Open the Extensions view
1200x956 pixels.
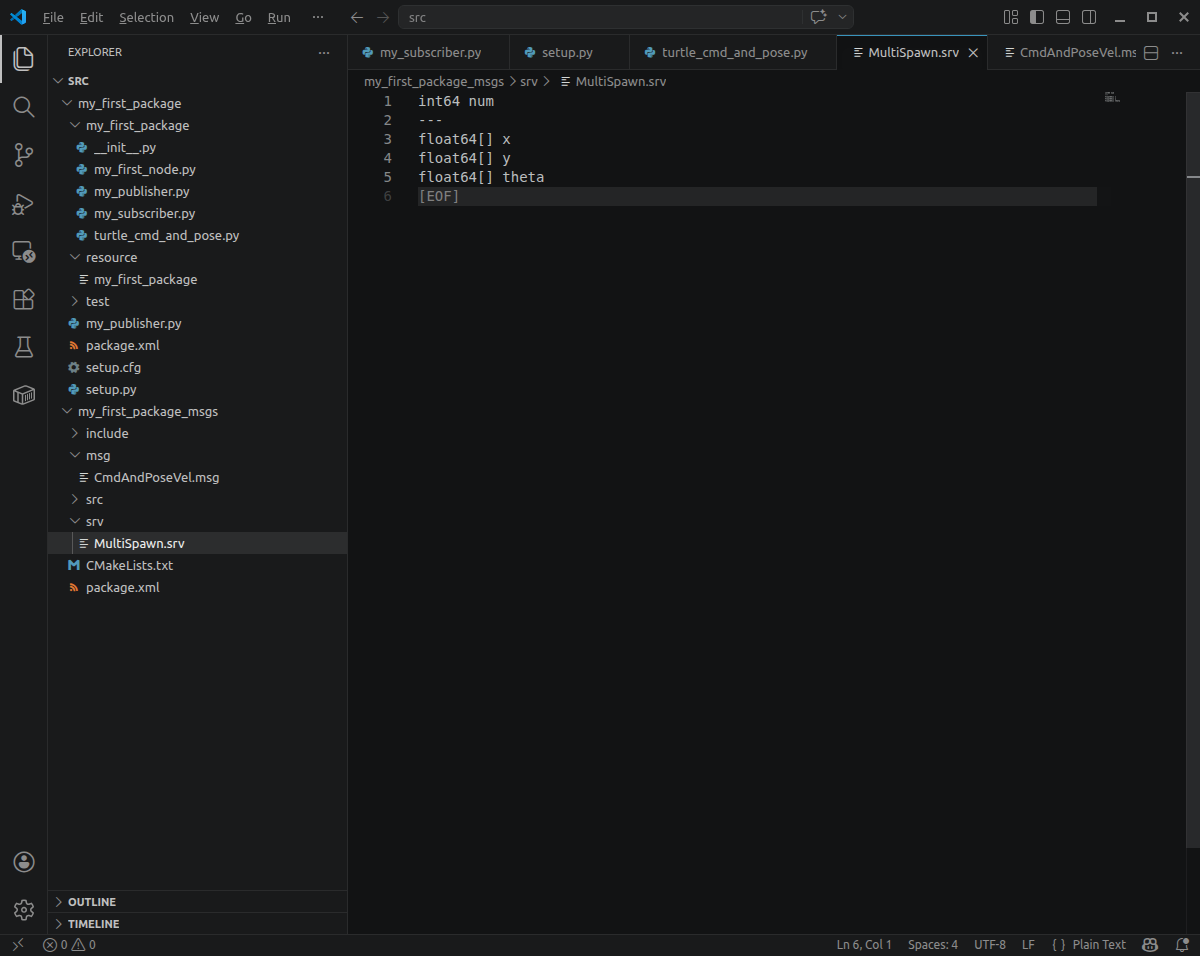point(23,299)
